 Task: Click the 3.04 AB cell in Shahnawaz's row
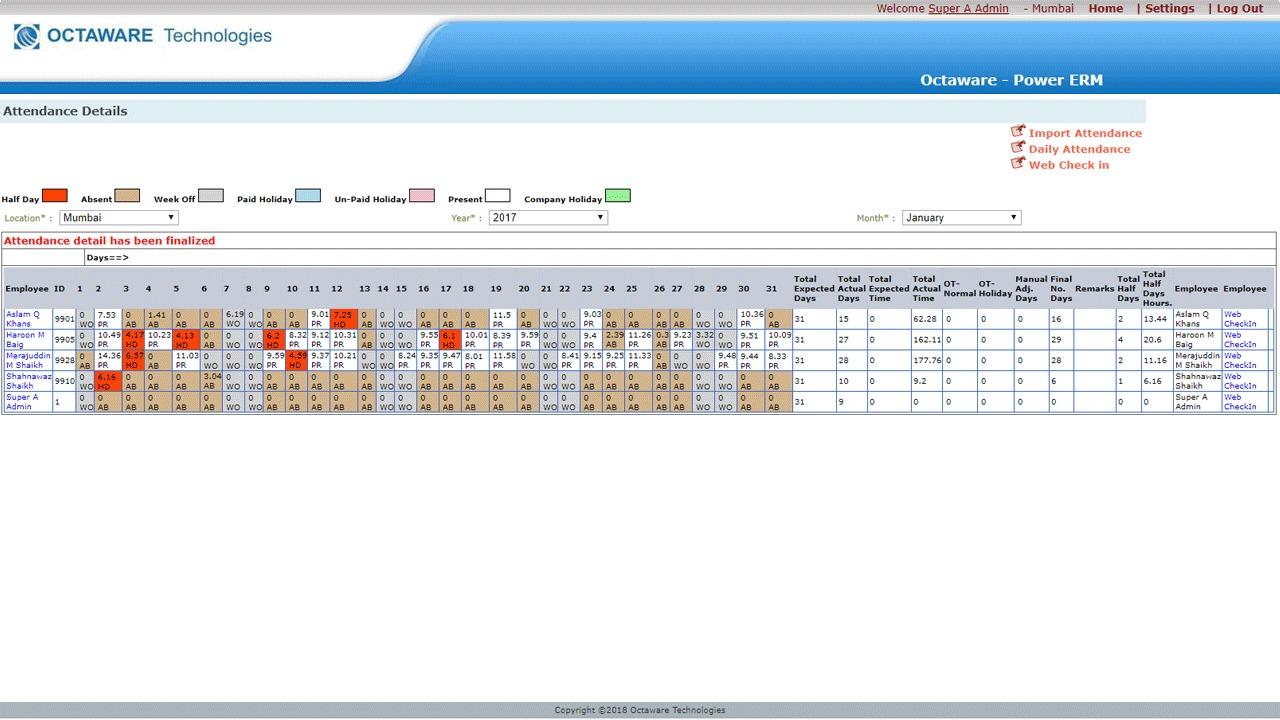click(x=211, y=381)
